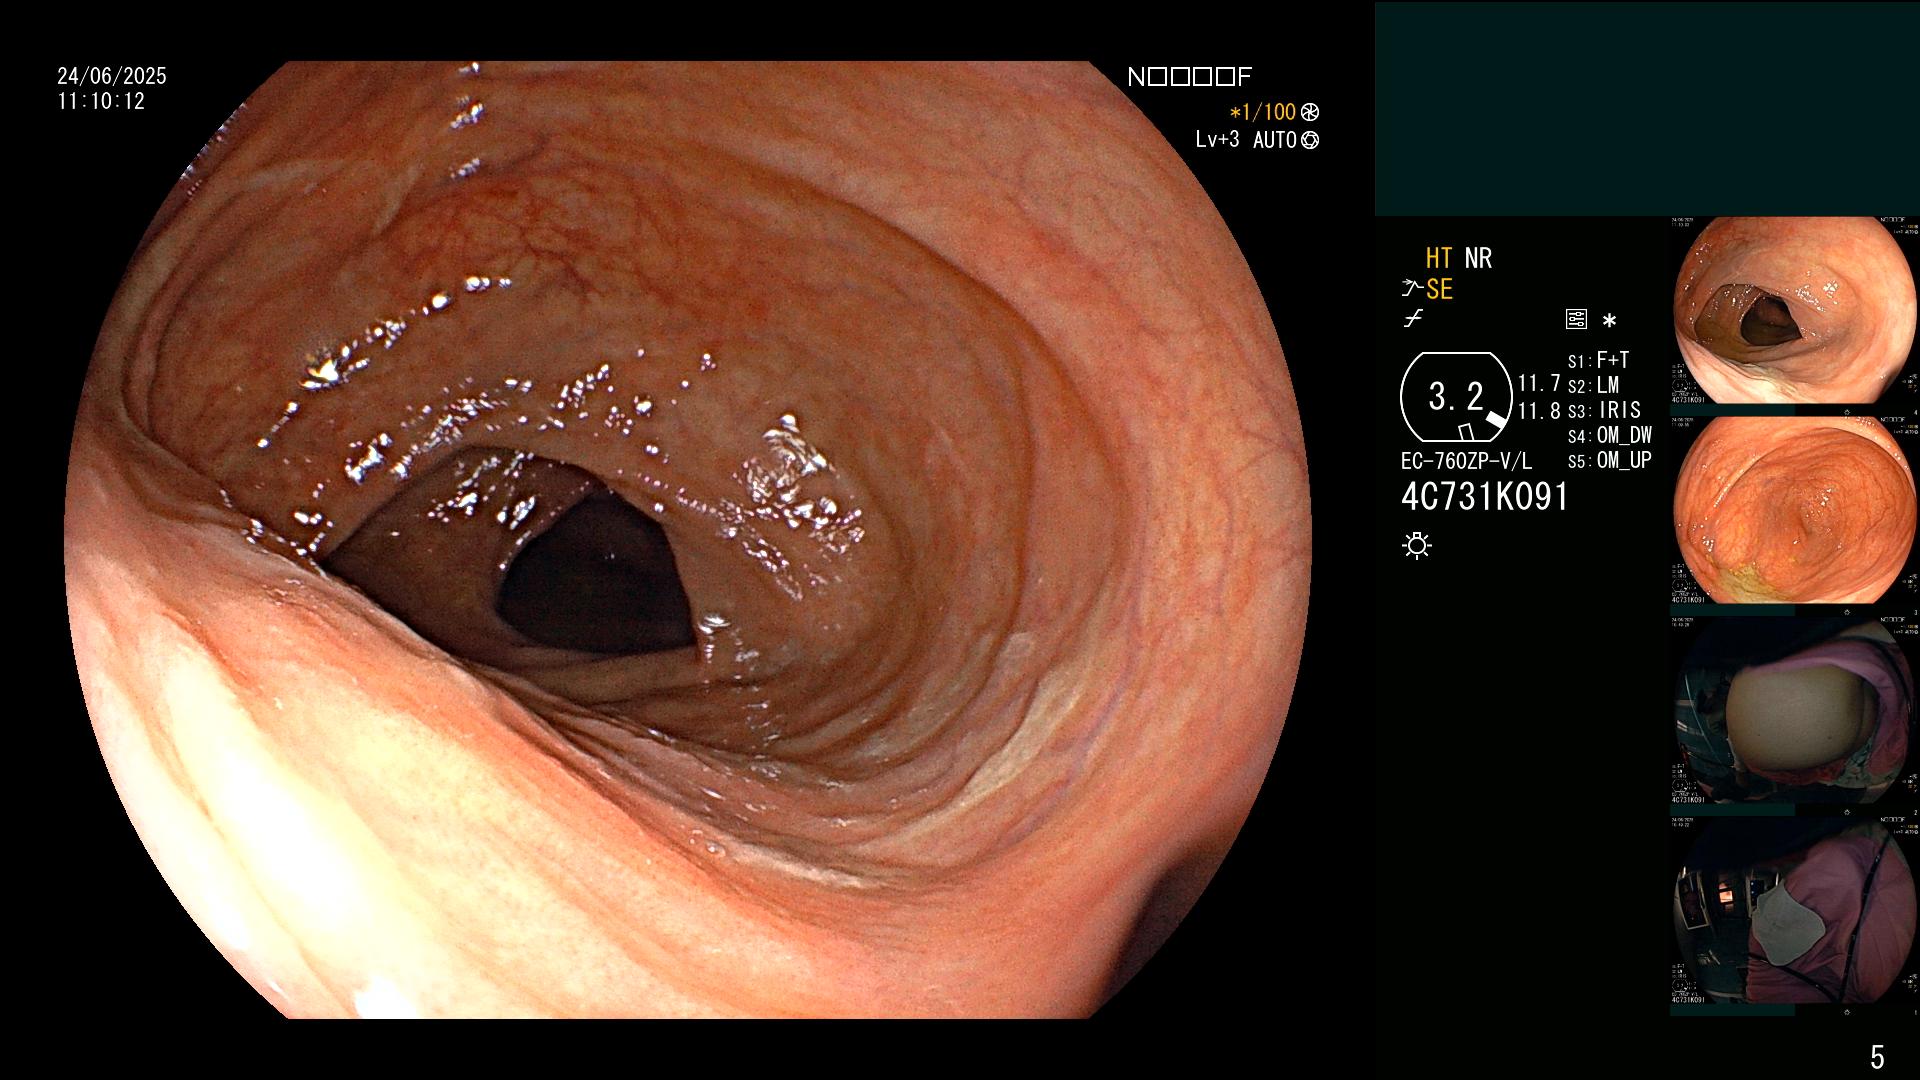The height and width of the screenshot is (1080, 1920).
Task: Open the third thumbnail showing patient exterior
Action: 1794,710
